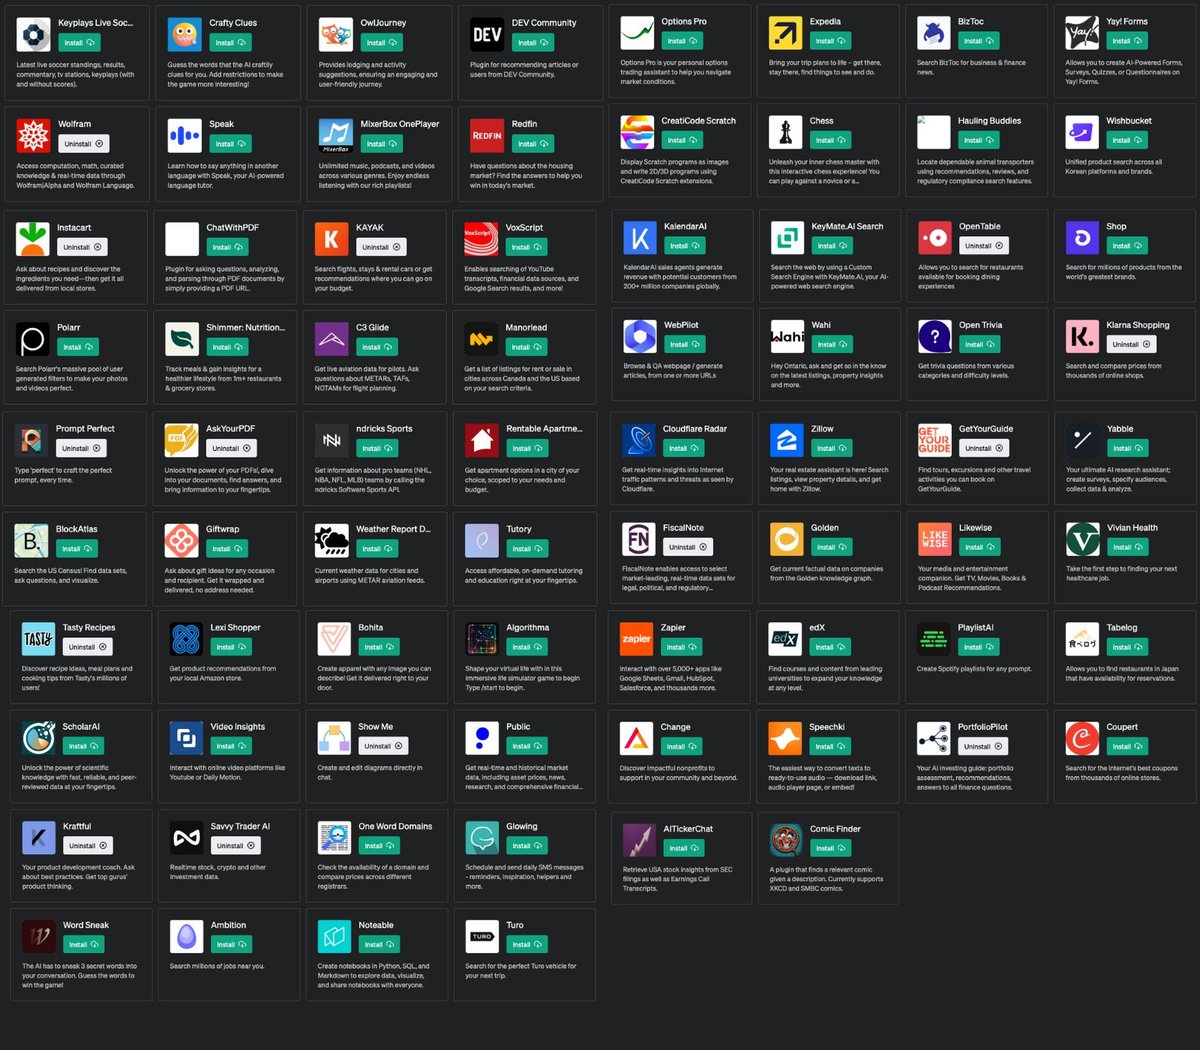Click the Coupert logo icon
The width and height of the screenshot is (1200, 1050).
click(x=1082, y=738)
